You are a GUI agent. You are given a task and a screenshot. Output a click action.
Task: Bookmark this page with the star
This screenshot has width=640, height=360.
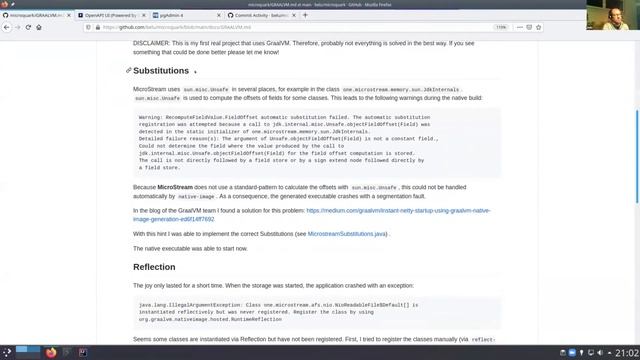pyautogui.click(x=538, y=27)
